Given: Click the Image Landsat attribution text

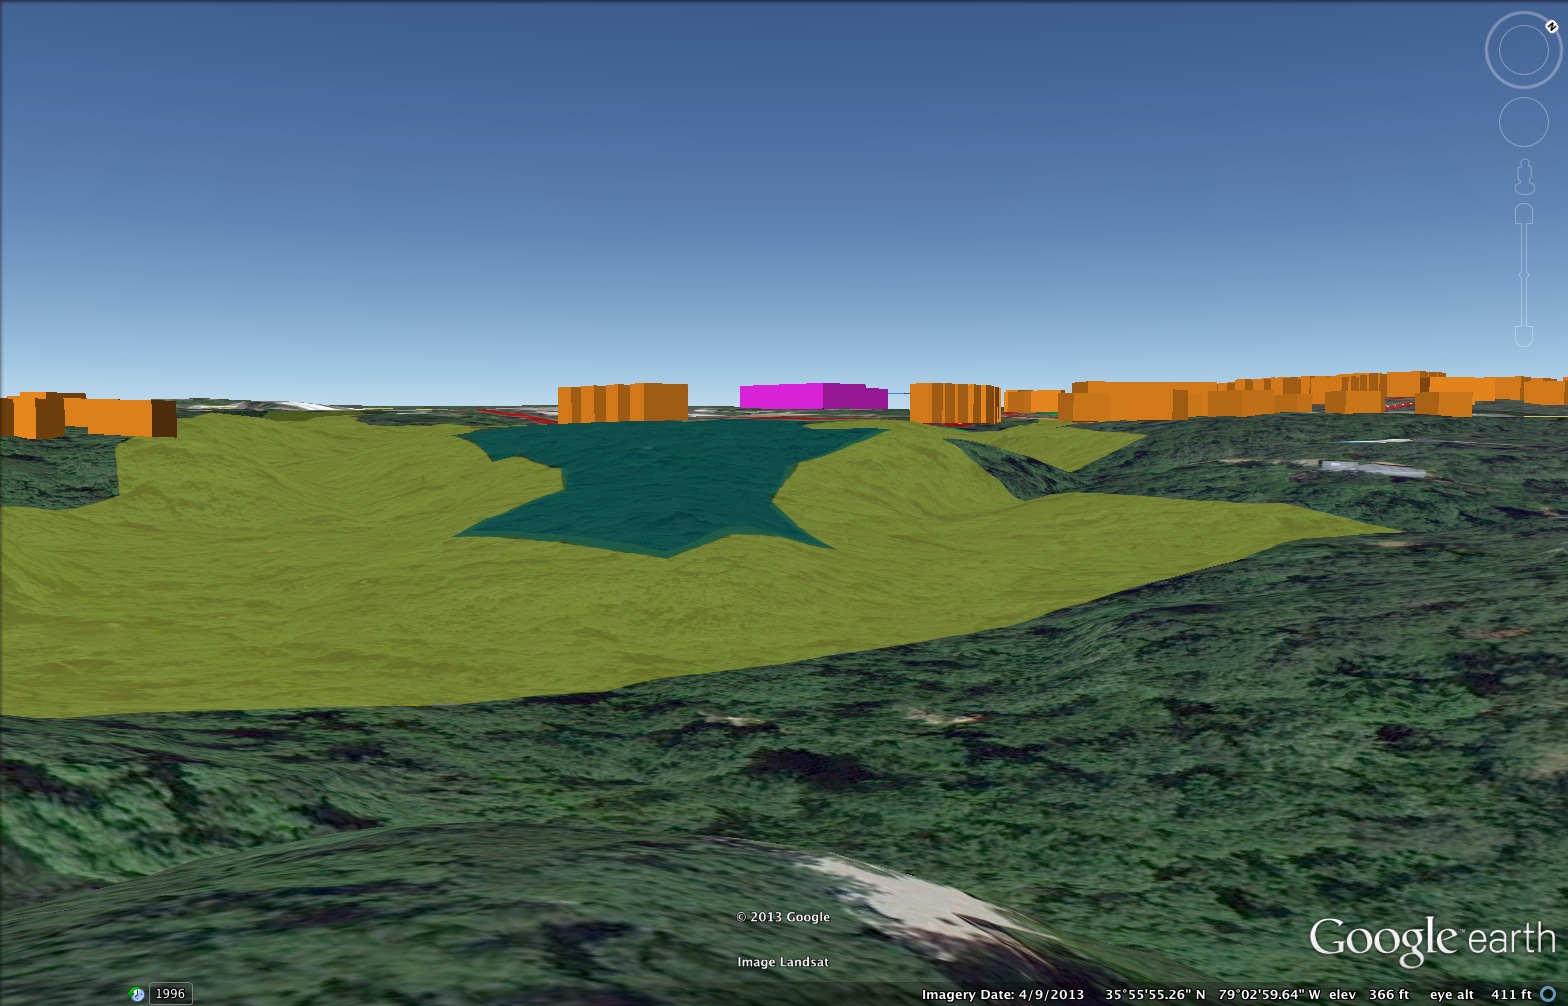Looking at the screenshot, I should 783,962.
